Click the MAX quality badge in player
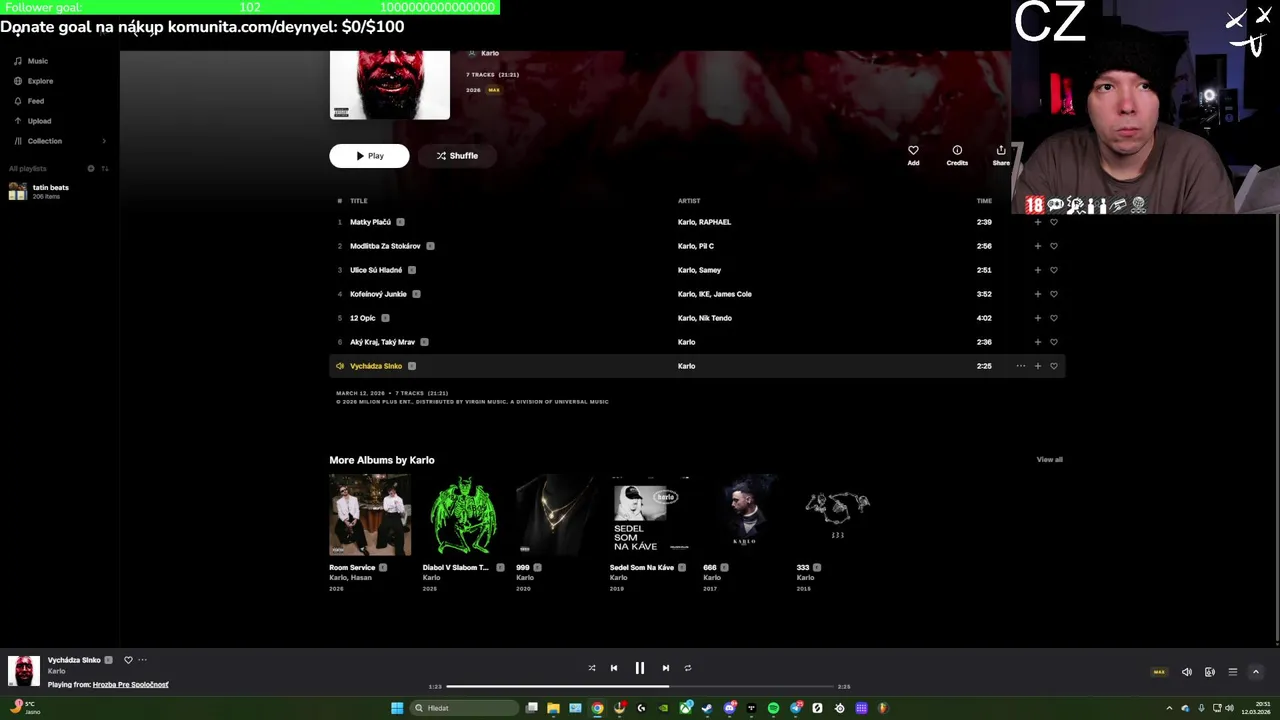 pos(1159,672)
